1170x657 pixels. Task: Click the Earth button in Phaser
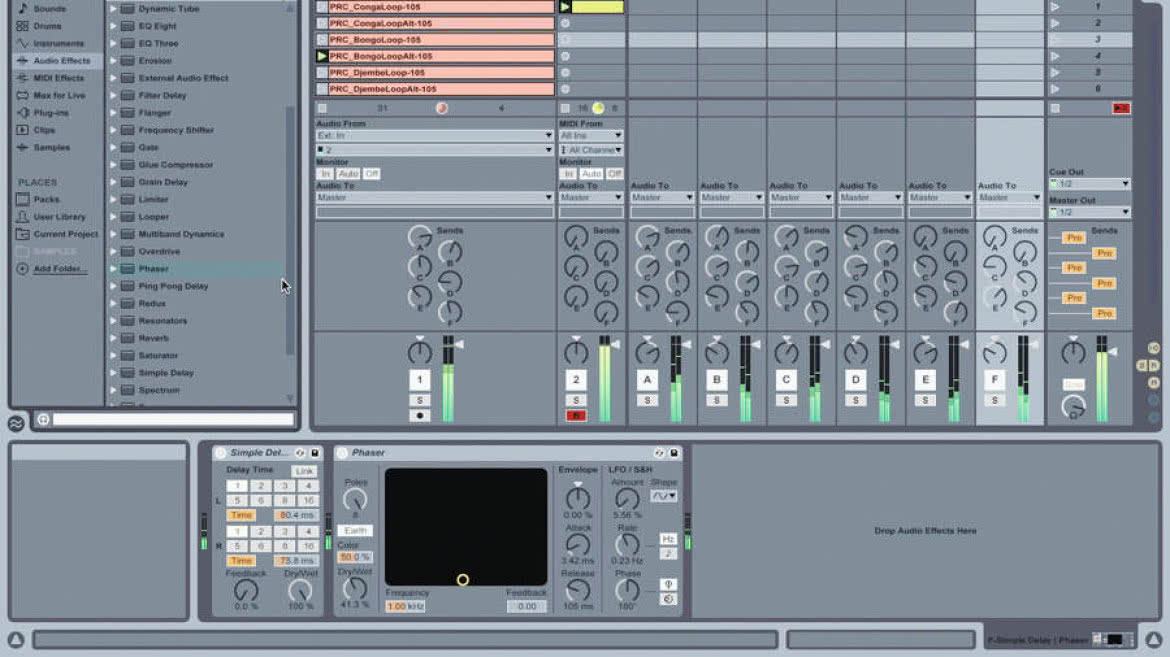tap(355, 531)
